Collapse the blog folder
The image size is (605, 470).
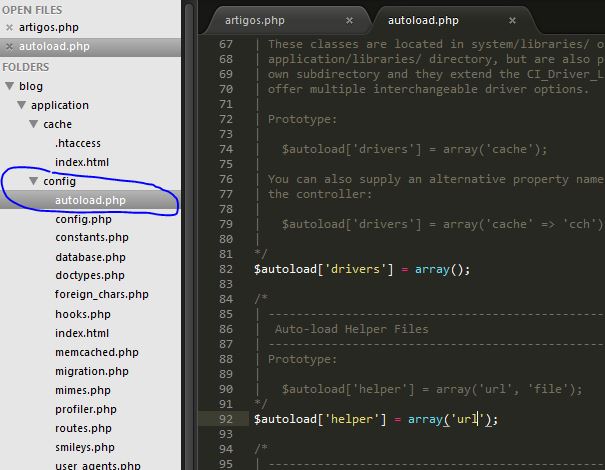(x=10, y=86)
